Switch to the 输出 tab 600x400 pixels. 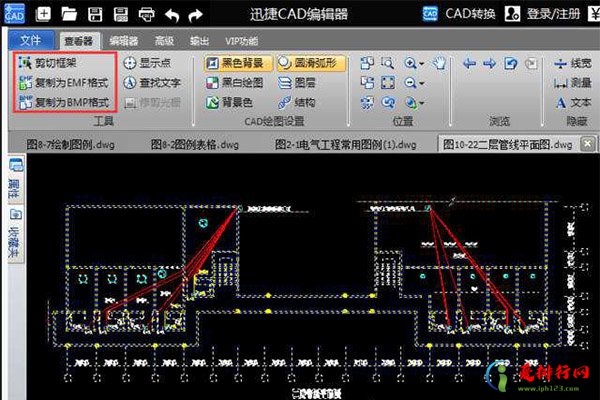[200, 41]
